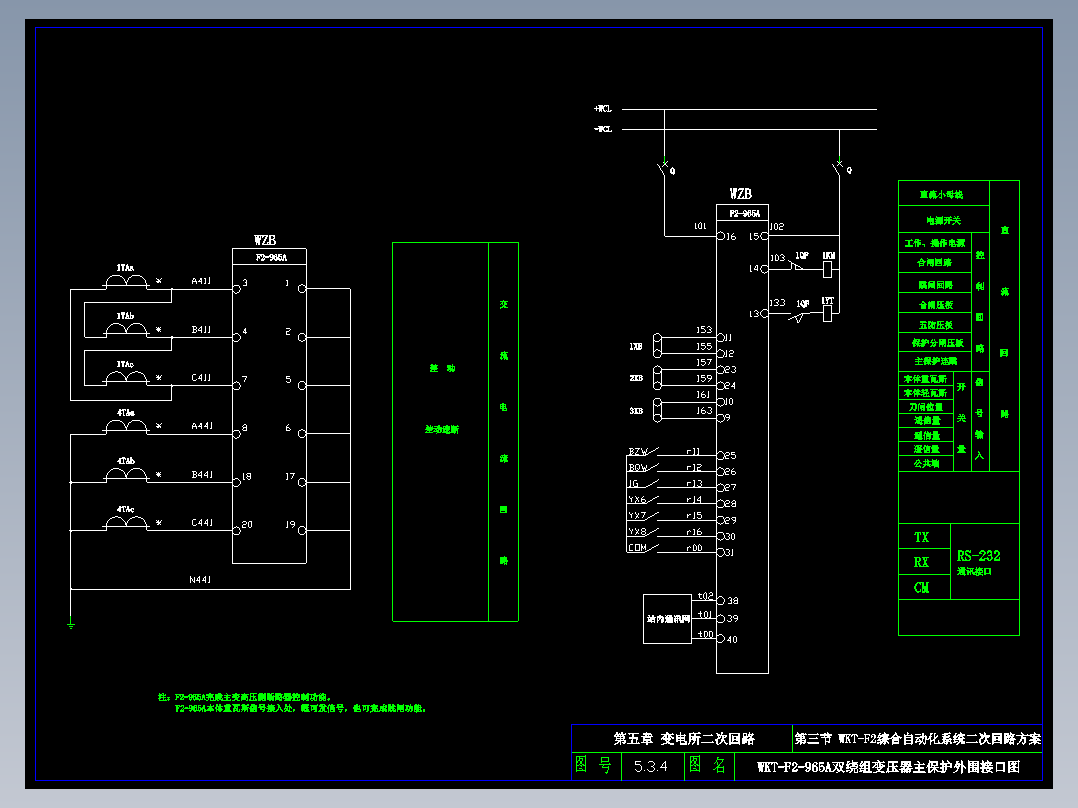Click the WKT-F2-965A drawing name text
Screen dimensions: 1078x808
888,767
